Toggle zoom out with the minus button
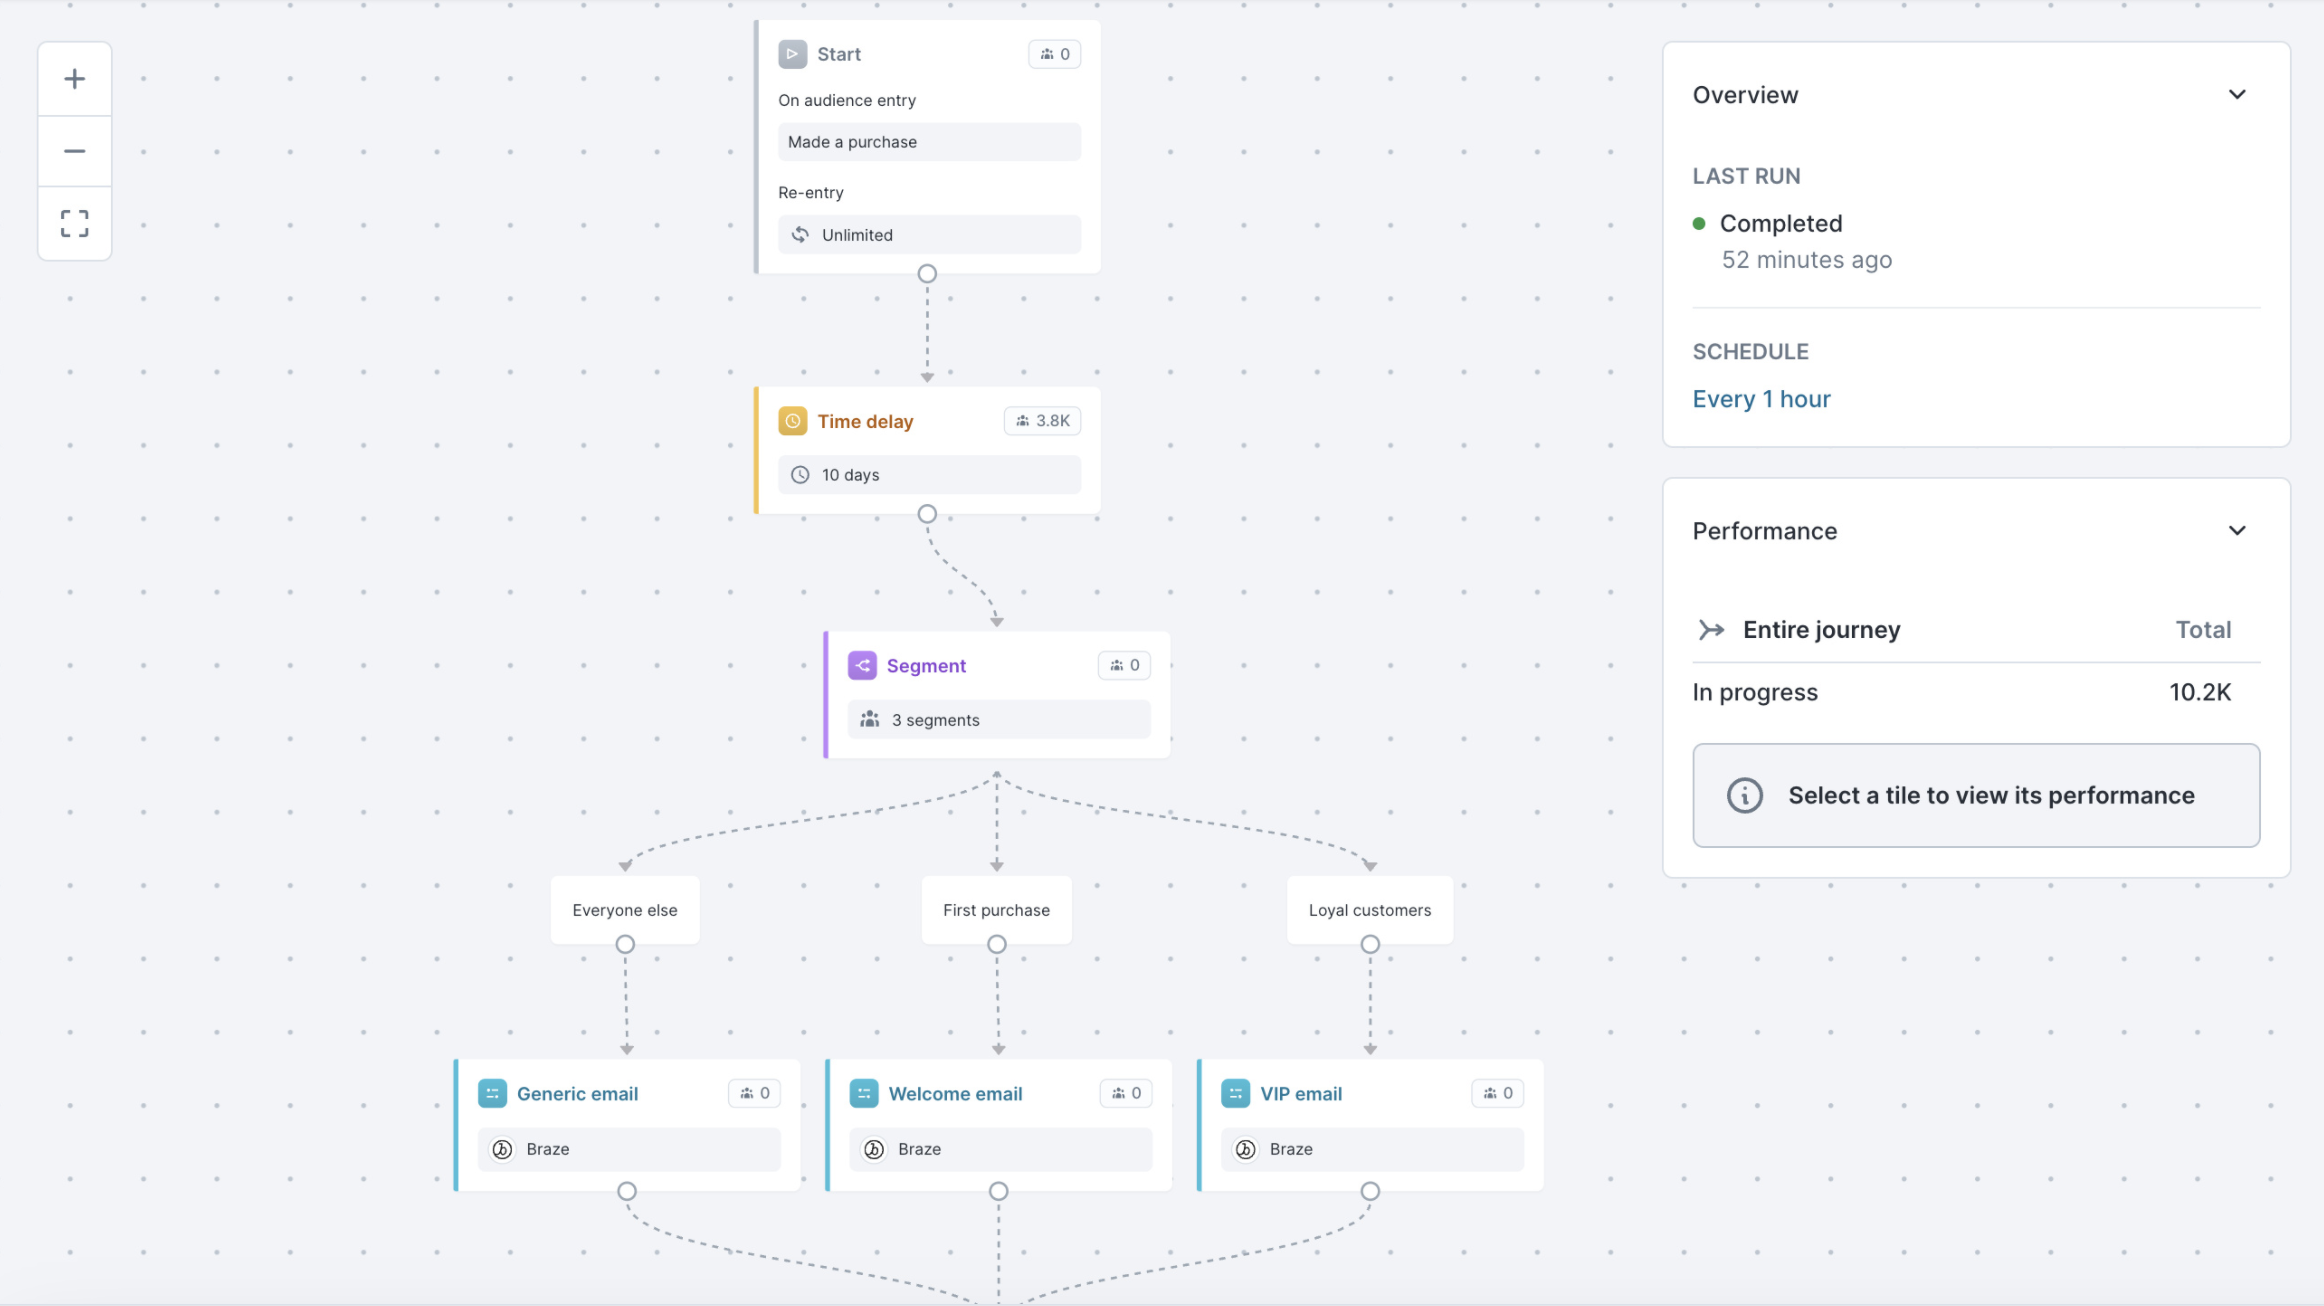This screenshot has height=1306, width=2324. click(73, 150)
